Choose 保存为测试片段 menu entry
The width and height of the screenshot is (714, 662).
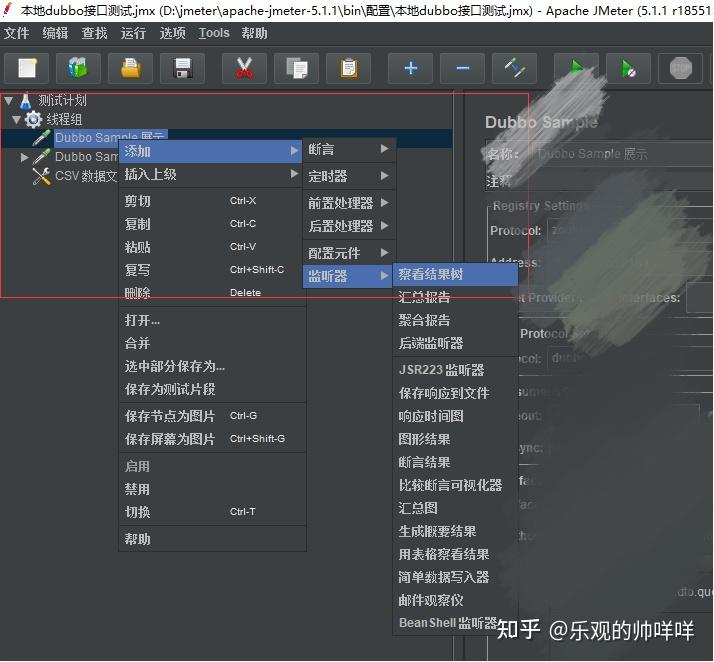coord(212,389)
